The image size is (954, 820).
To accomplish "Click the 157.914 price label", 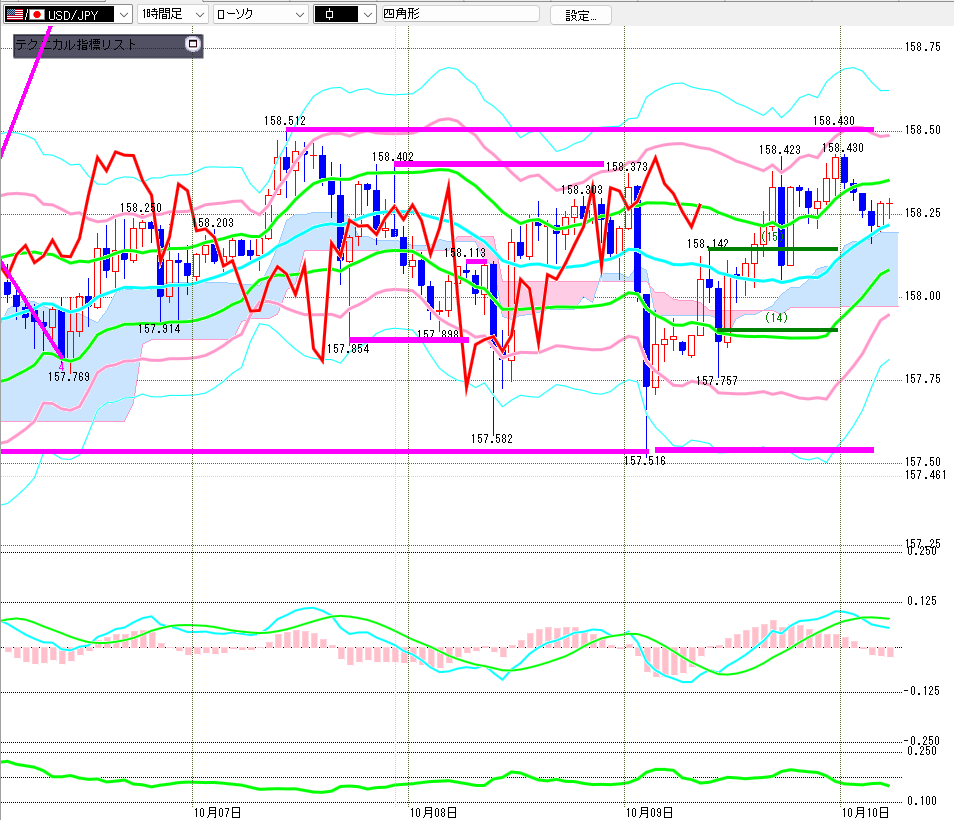I will click(159, 329).
